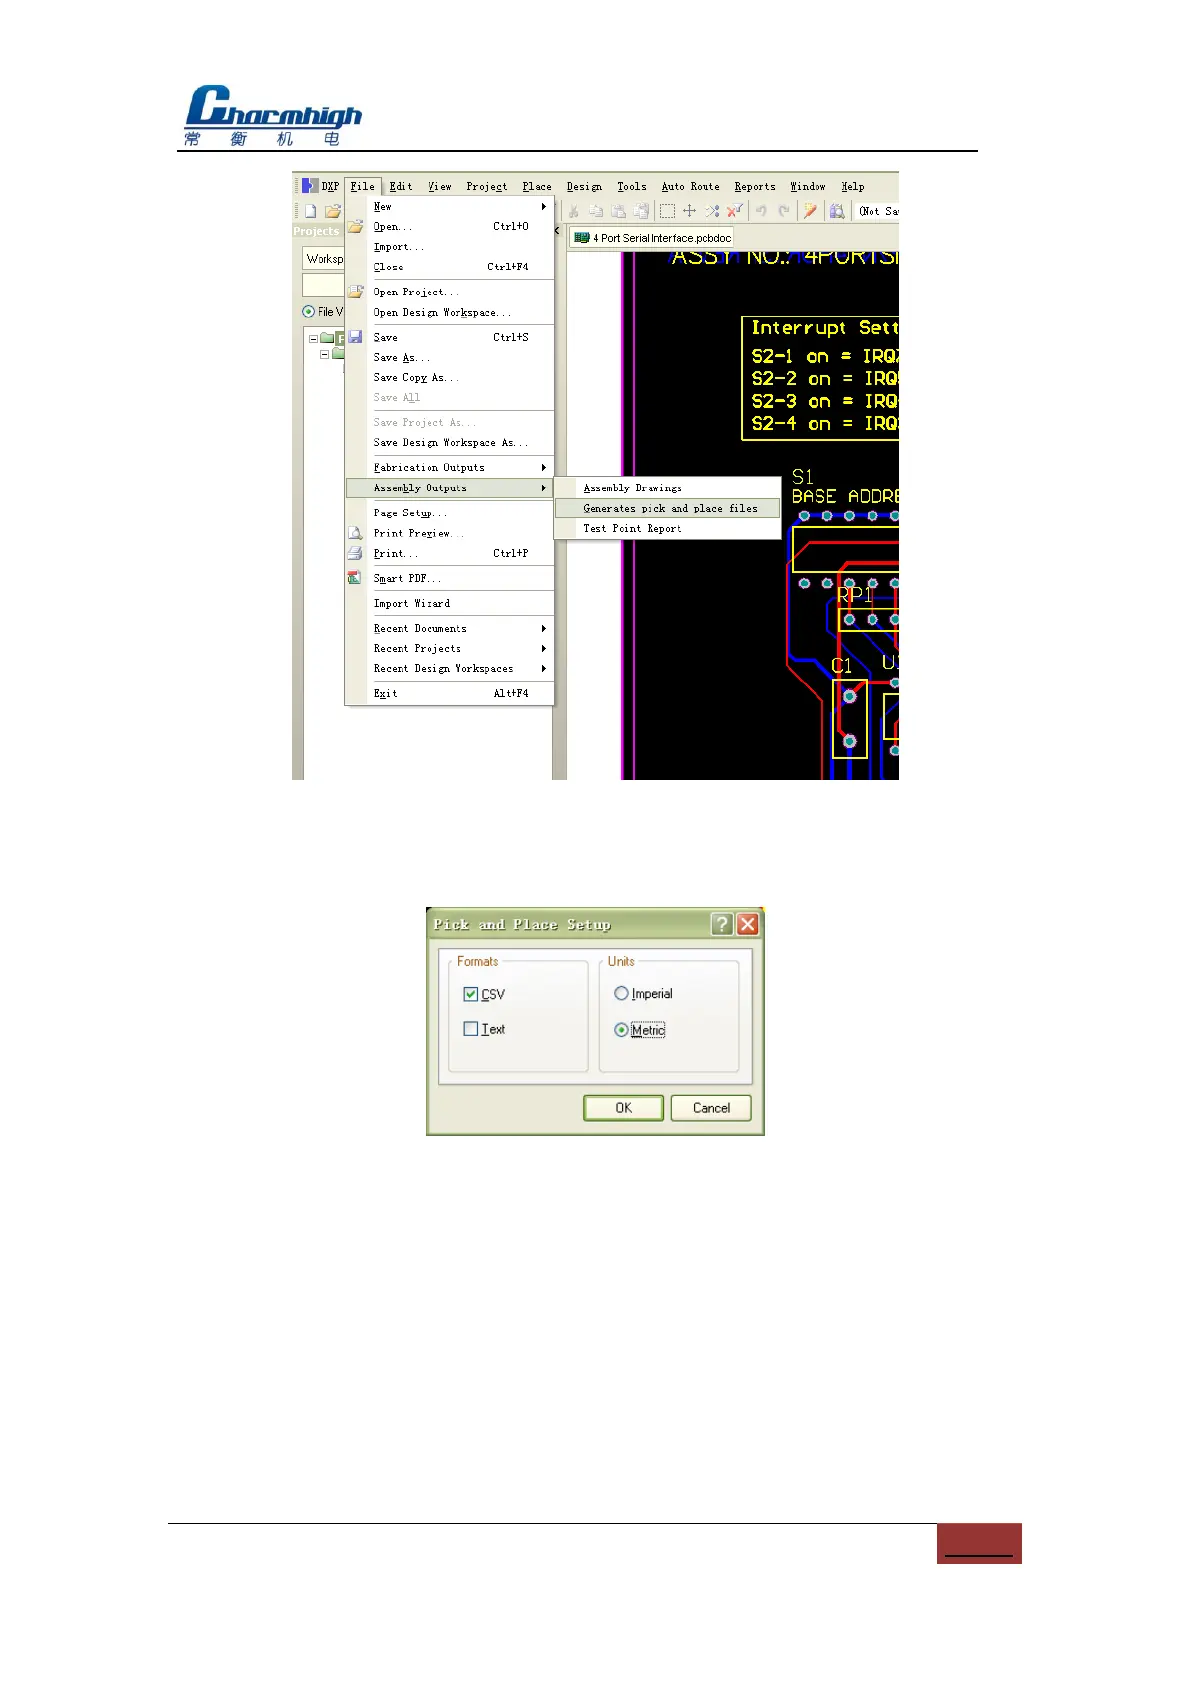Open the Workspace dropdown in Projects panel
Screen dimensions: 1191x1684
(x=324, y=259)
